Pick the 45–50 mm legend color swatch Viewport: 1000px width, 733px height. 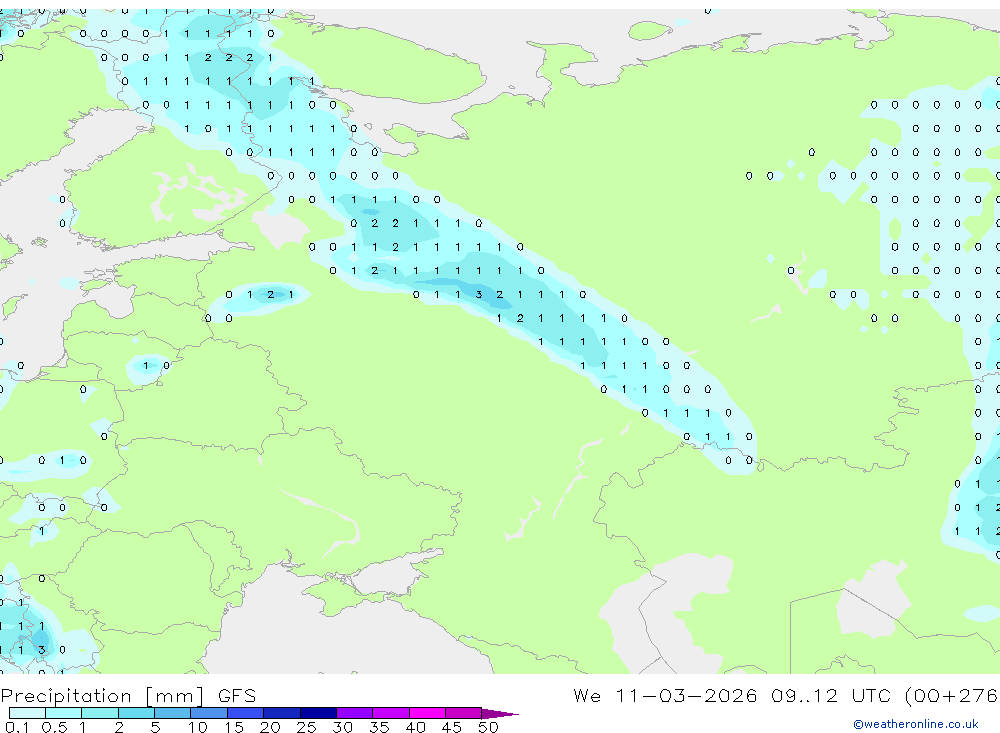click(x=463, y=713)
